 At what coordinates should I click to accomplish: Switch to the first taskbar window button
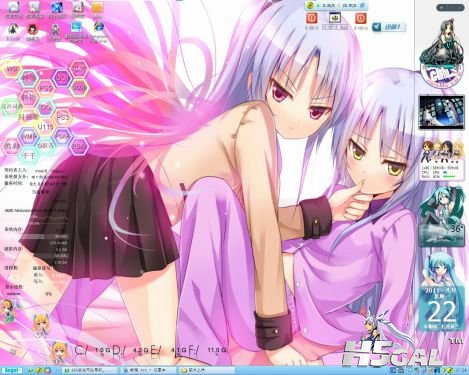click(x=90, y=370)
